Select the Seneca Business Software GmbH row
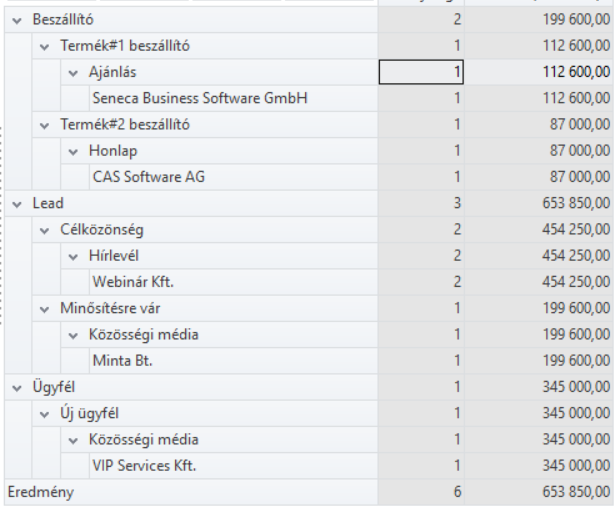This screenshot has height=508, width=614. 198,98
